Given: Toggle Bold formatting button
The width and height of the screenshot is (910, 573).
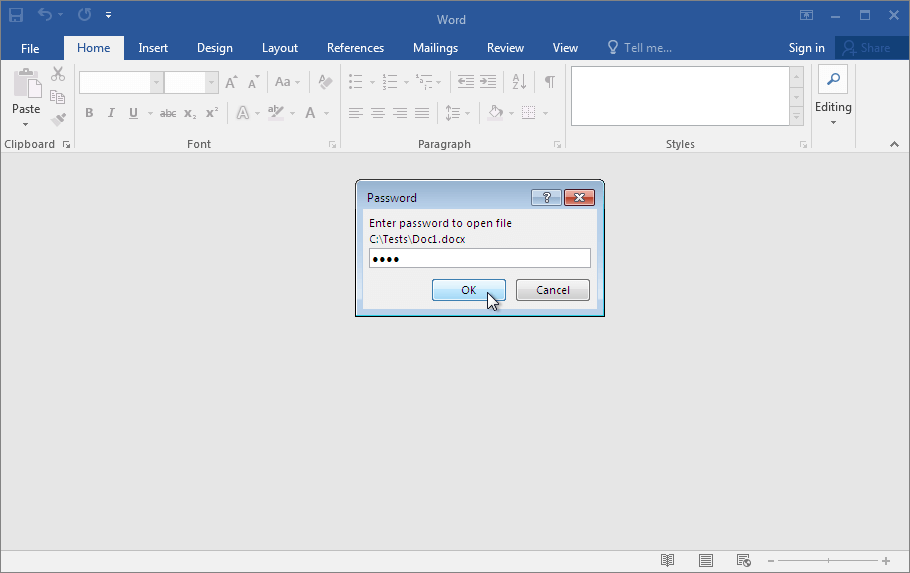Looking at the screenshot, I should tap(89, 113).
